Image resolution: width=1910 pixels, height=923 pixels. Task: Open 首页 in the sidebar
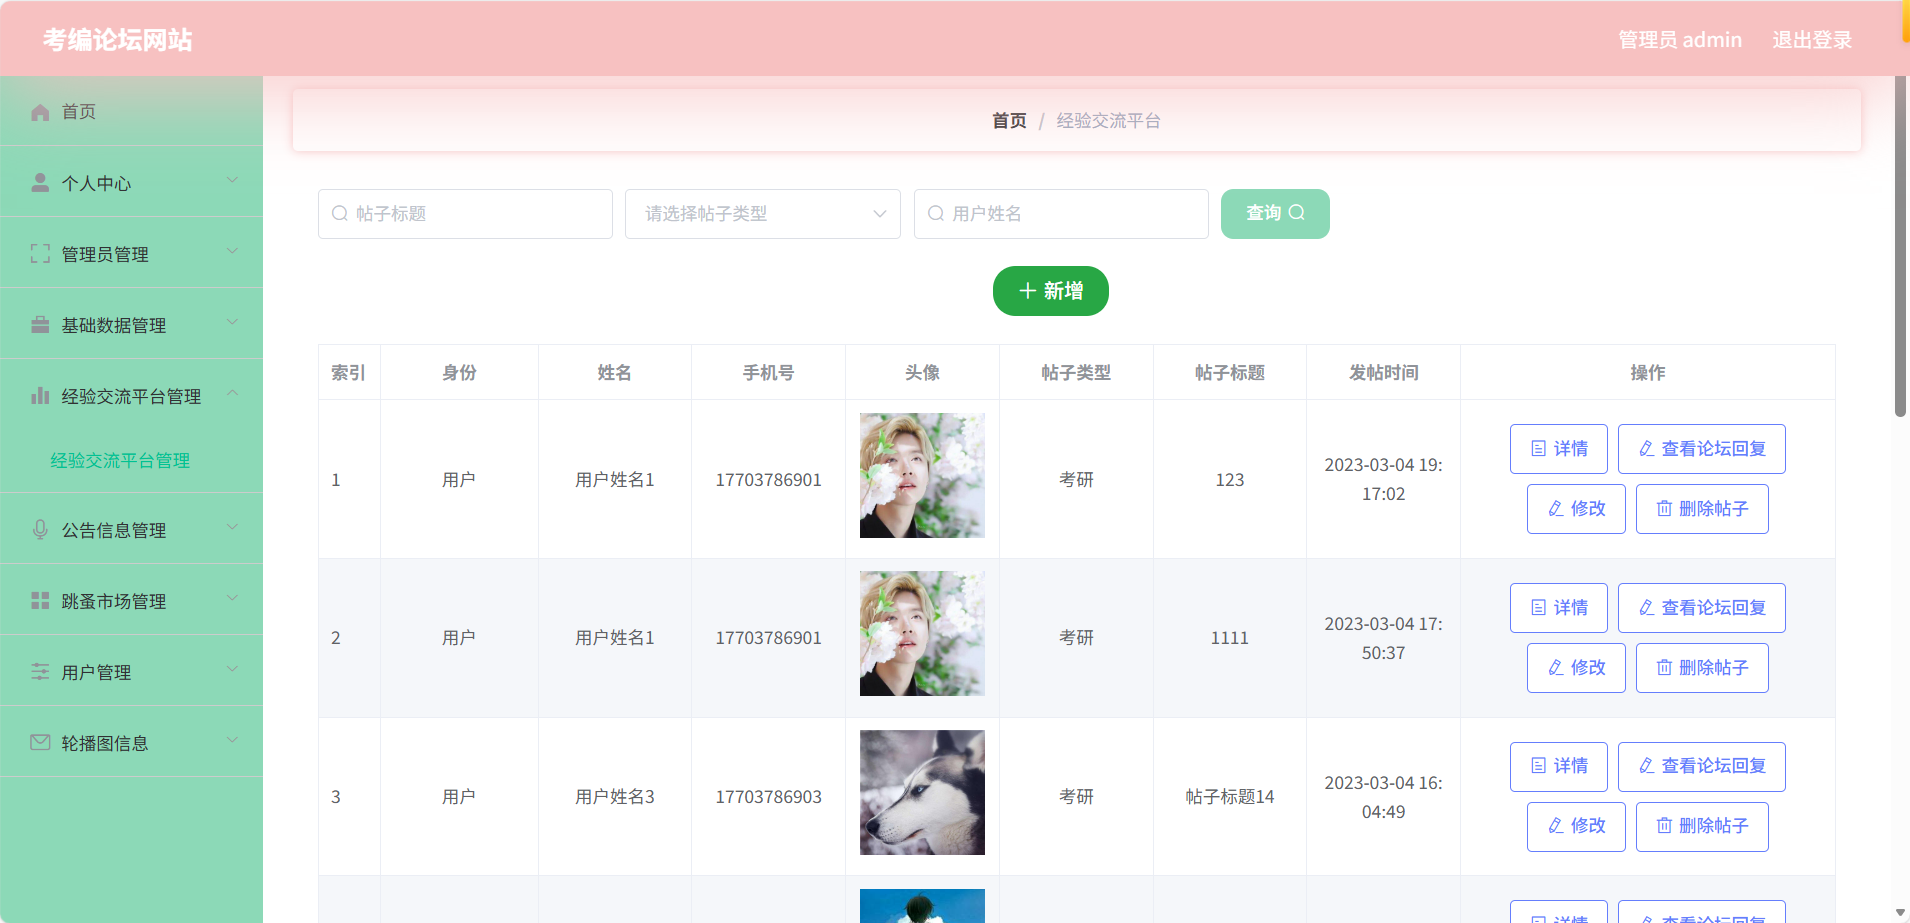131,111
